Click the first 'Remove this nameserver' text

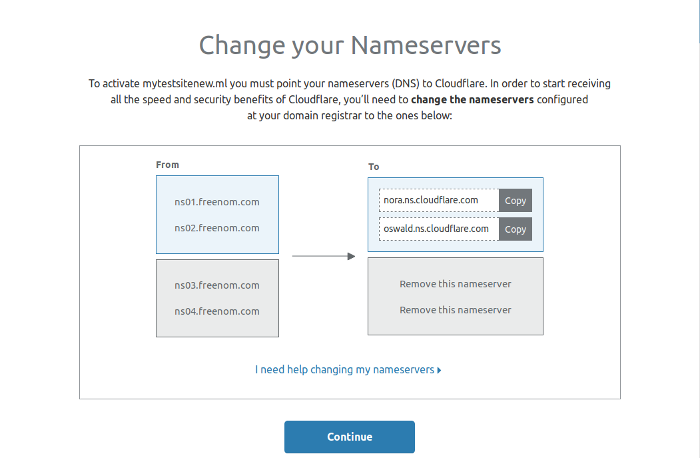(455, 284)
